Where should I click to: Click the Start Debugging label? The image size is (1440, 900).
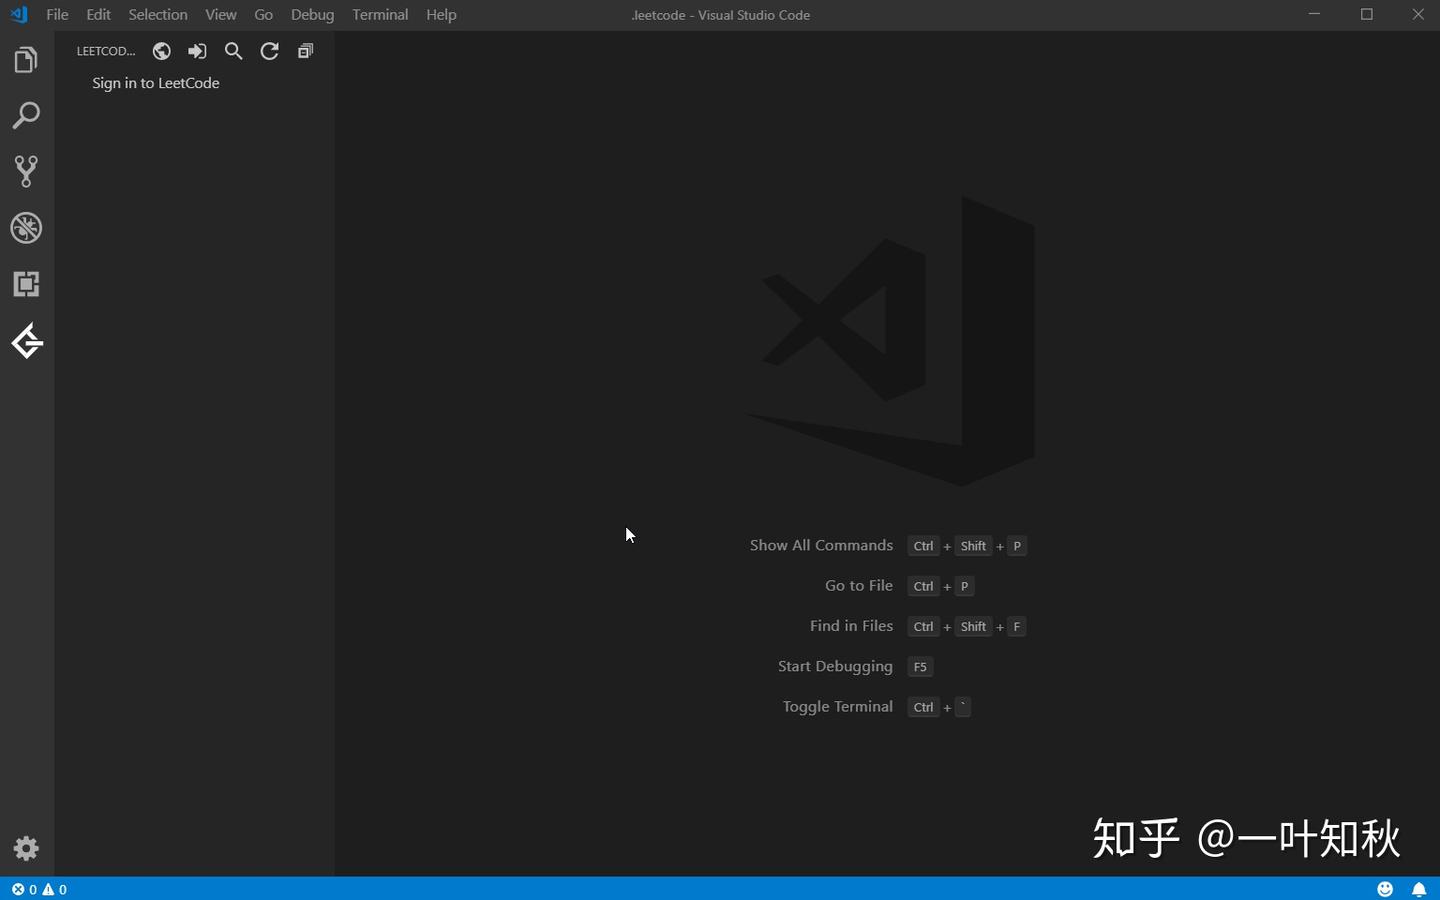[x=835, y=666]
